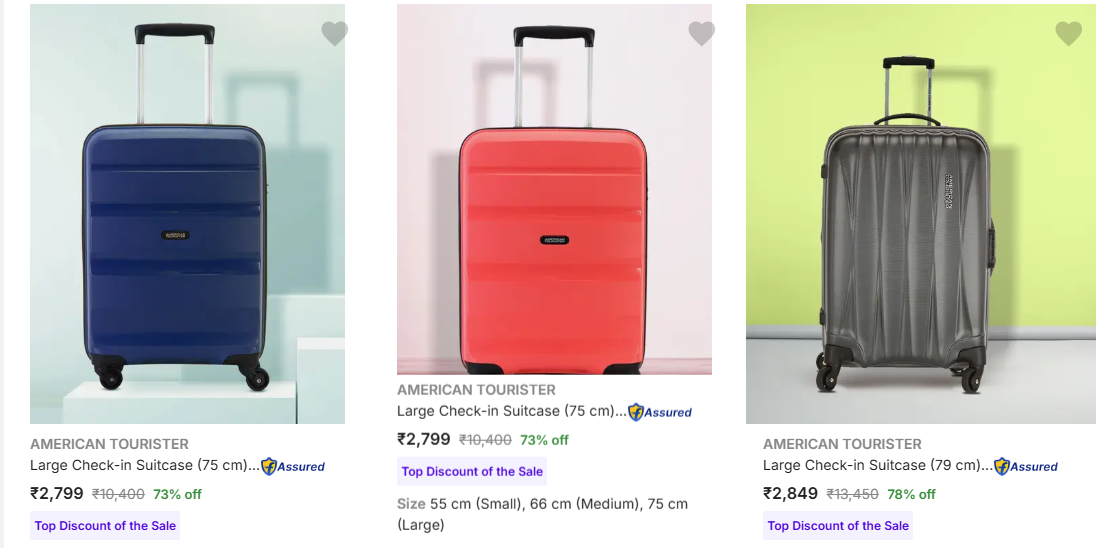This screenshot has width=1110, height=548.
Task: Open Large Check-in Suitcase (79 cm) title link
Action: pyautogui.click(x=876, y=465)
